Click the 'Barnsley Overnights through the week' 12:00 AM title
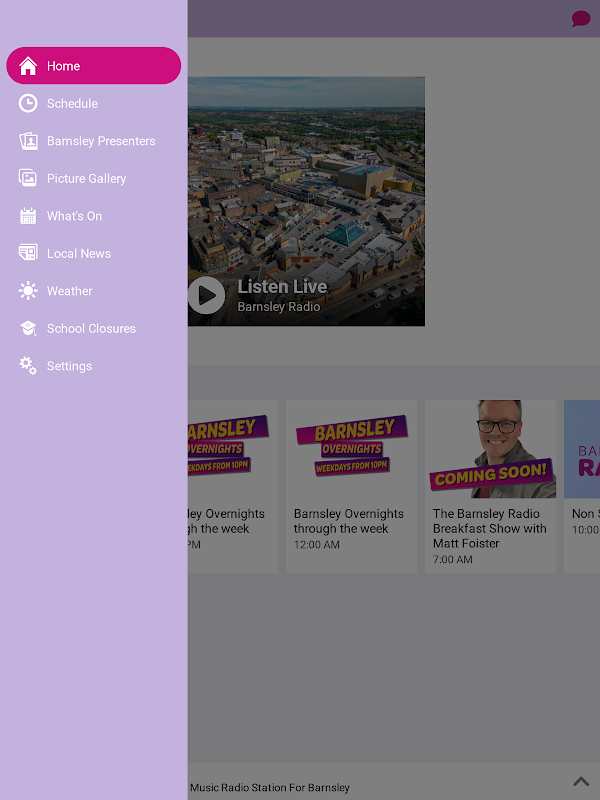The image size is (600, 800). click(x=348, y=521)
